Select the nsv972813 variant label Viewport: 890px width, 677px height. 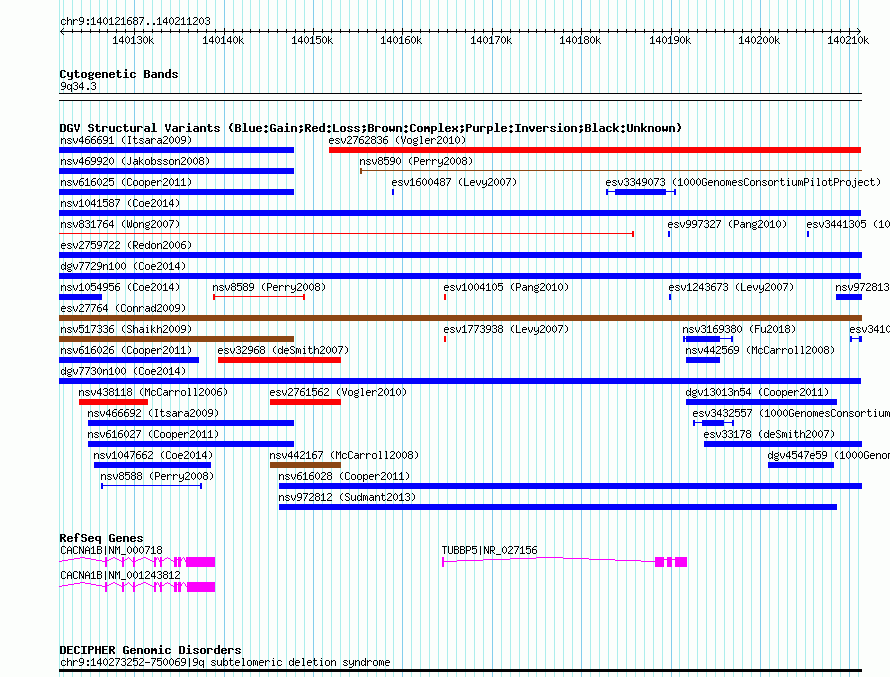pyautogui.click(x=862, y=287)
